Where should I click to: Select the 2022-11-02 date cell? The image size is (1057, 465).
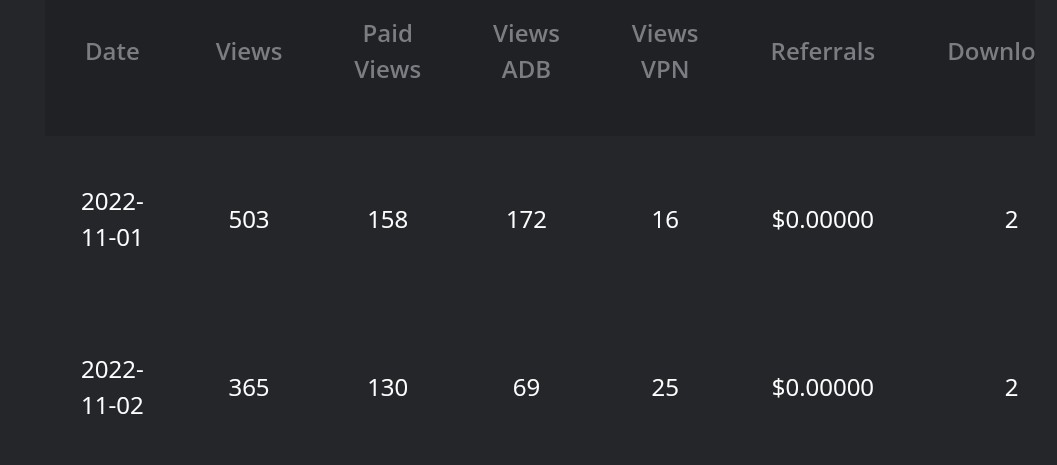(112, 388)
